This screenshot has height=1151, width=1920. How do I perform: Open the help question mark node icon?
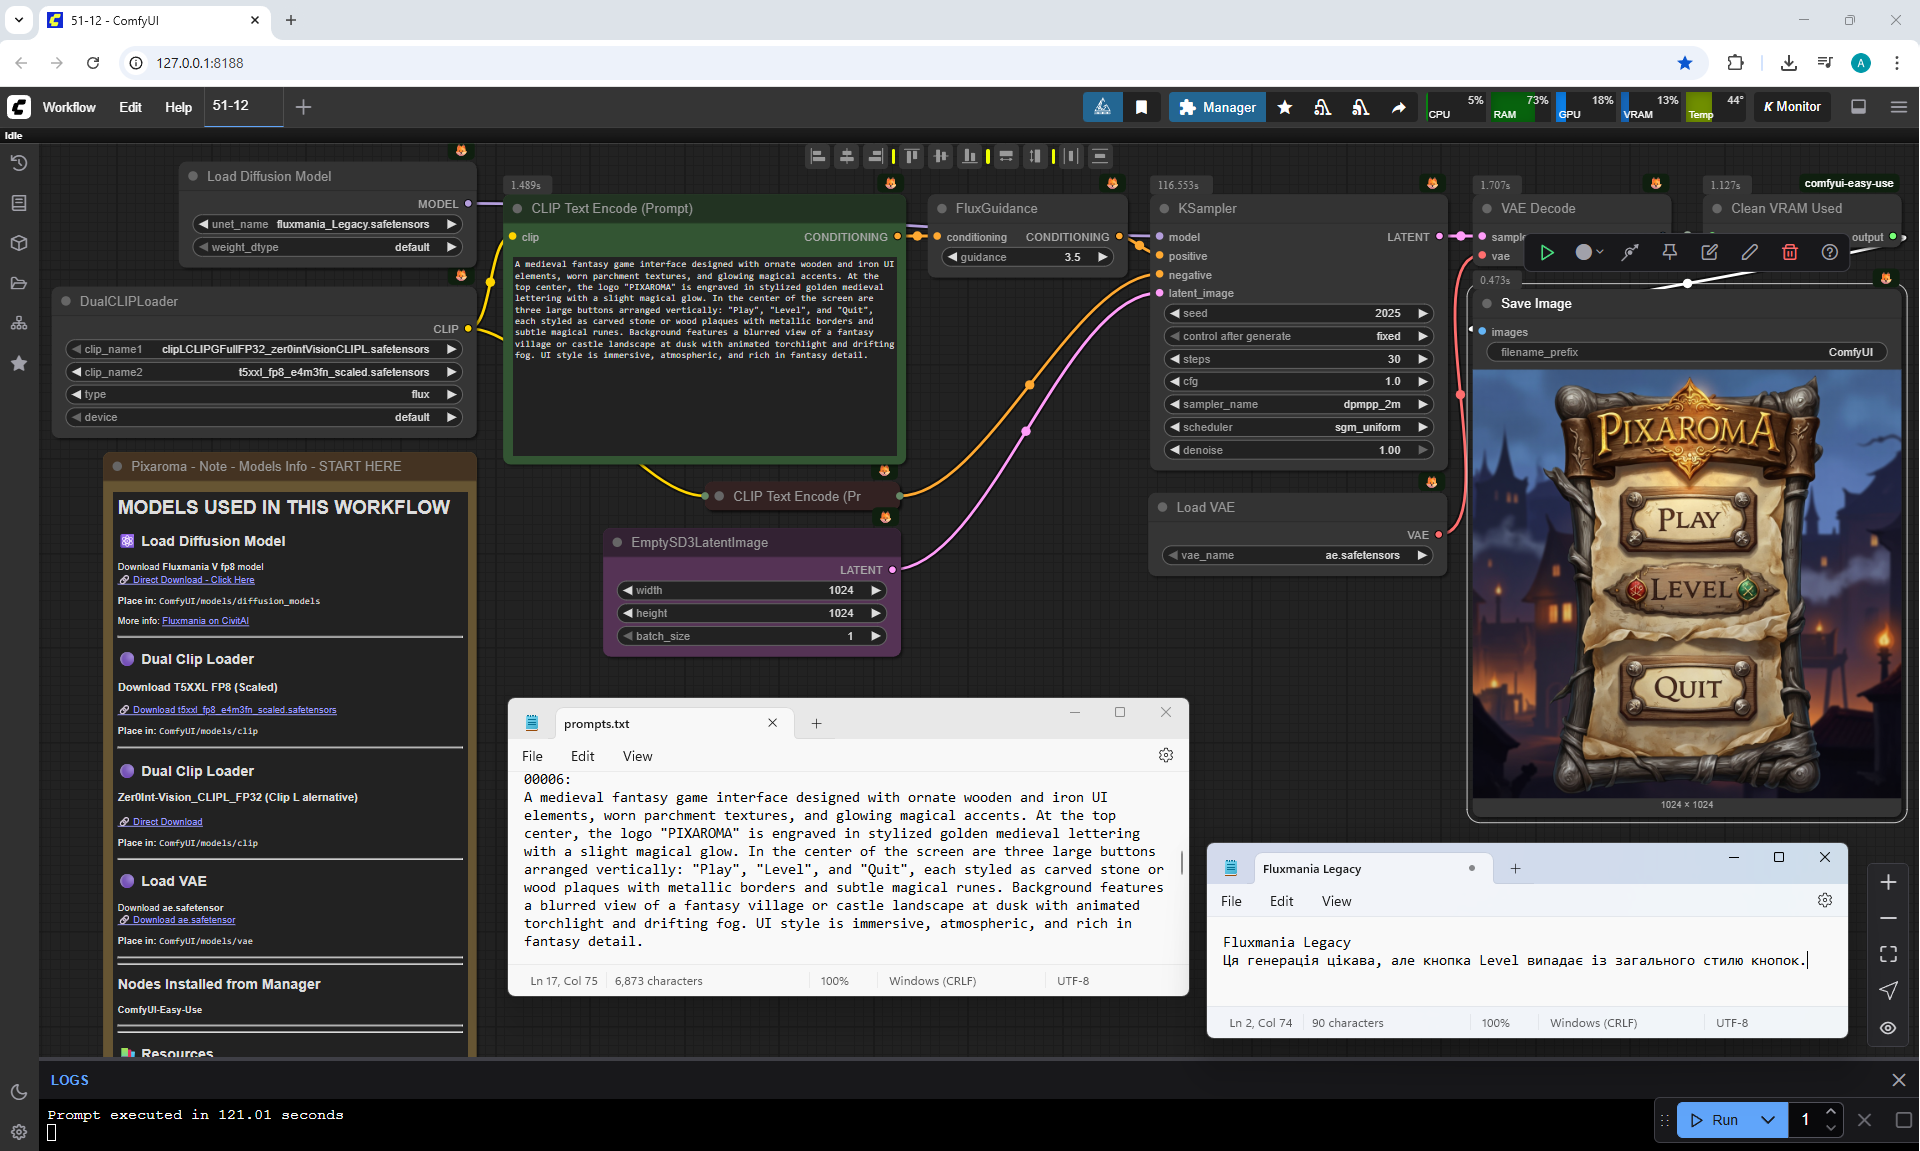coord(1829,252)
